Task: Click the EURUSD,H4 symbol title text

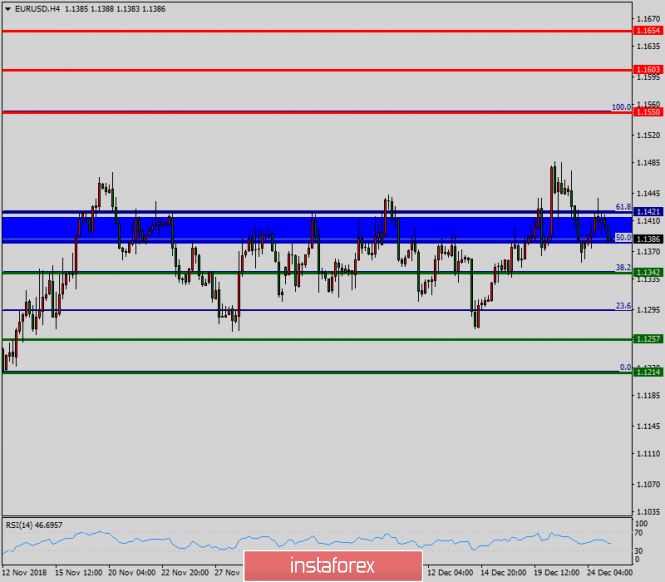Action: [x=36, y=8]
